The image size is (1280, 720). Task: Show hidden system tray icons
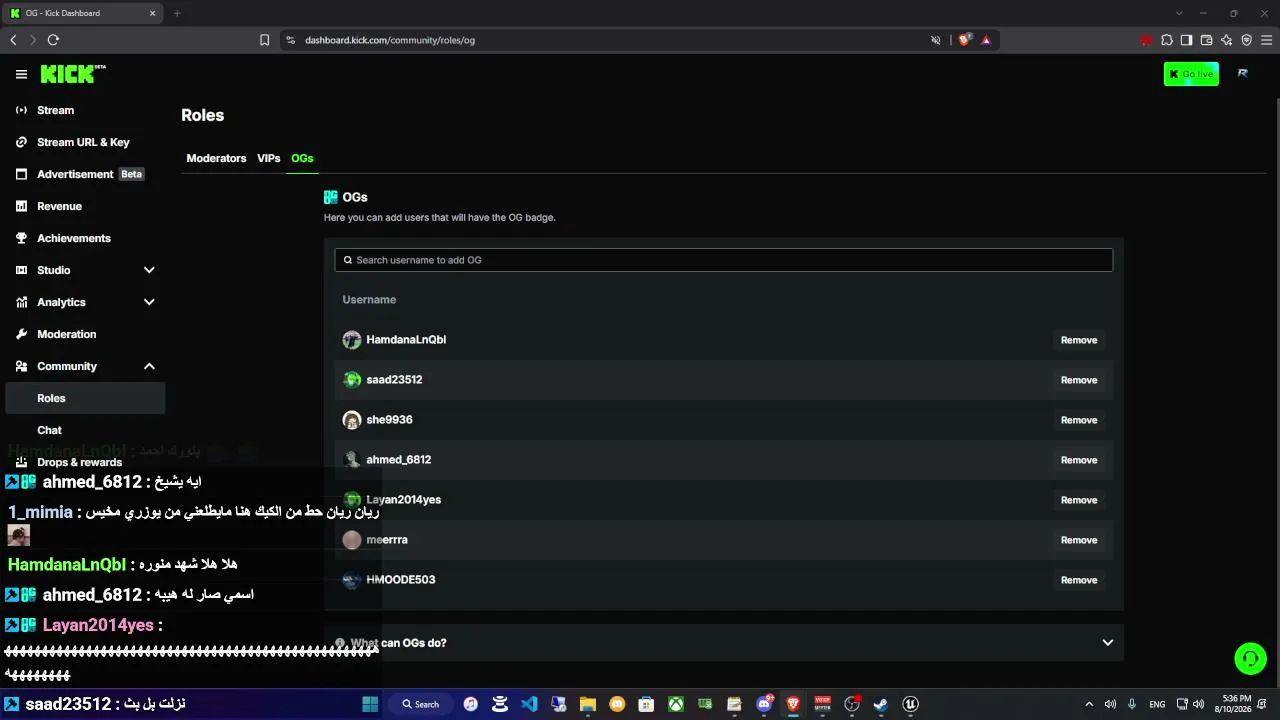pyautogui.click(x=1089, y=704)
